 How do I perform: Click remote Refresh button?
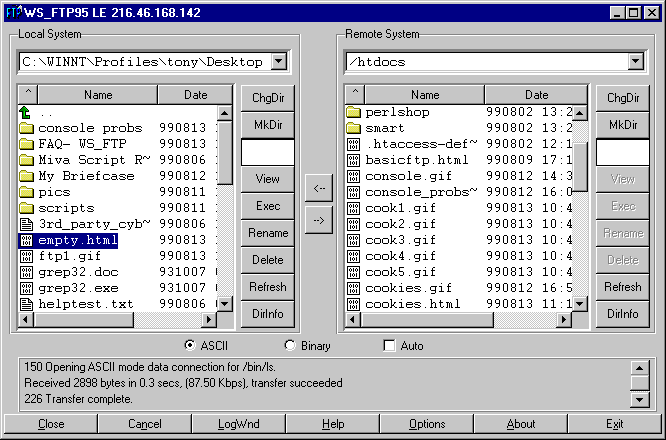click(x=623, y=287)
